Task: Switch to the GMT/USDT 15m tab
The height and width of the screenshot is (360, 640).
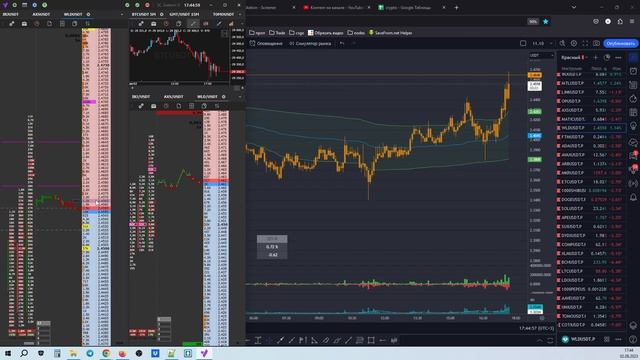Action: coord(184,14)
